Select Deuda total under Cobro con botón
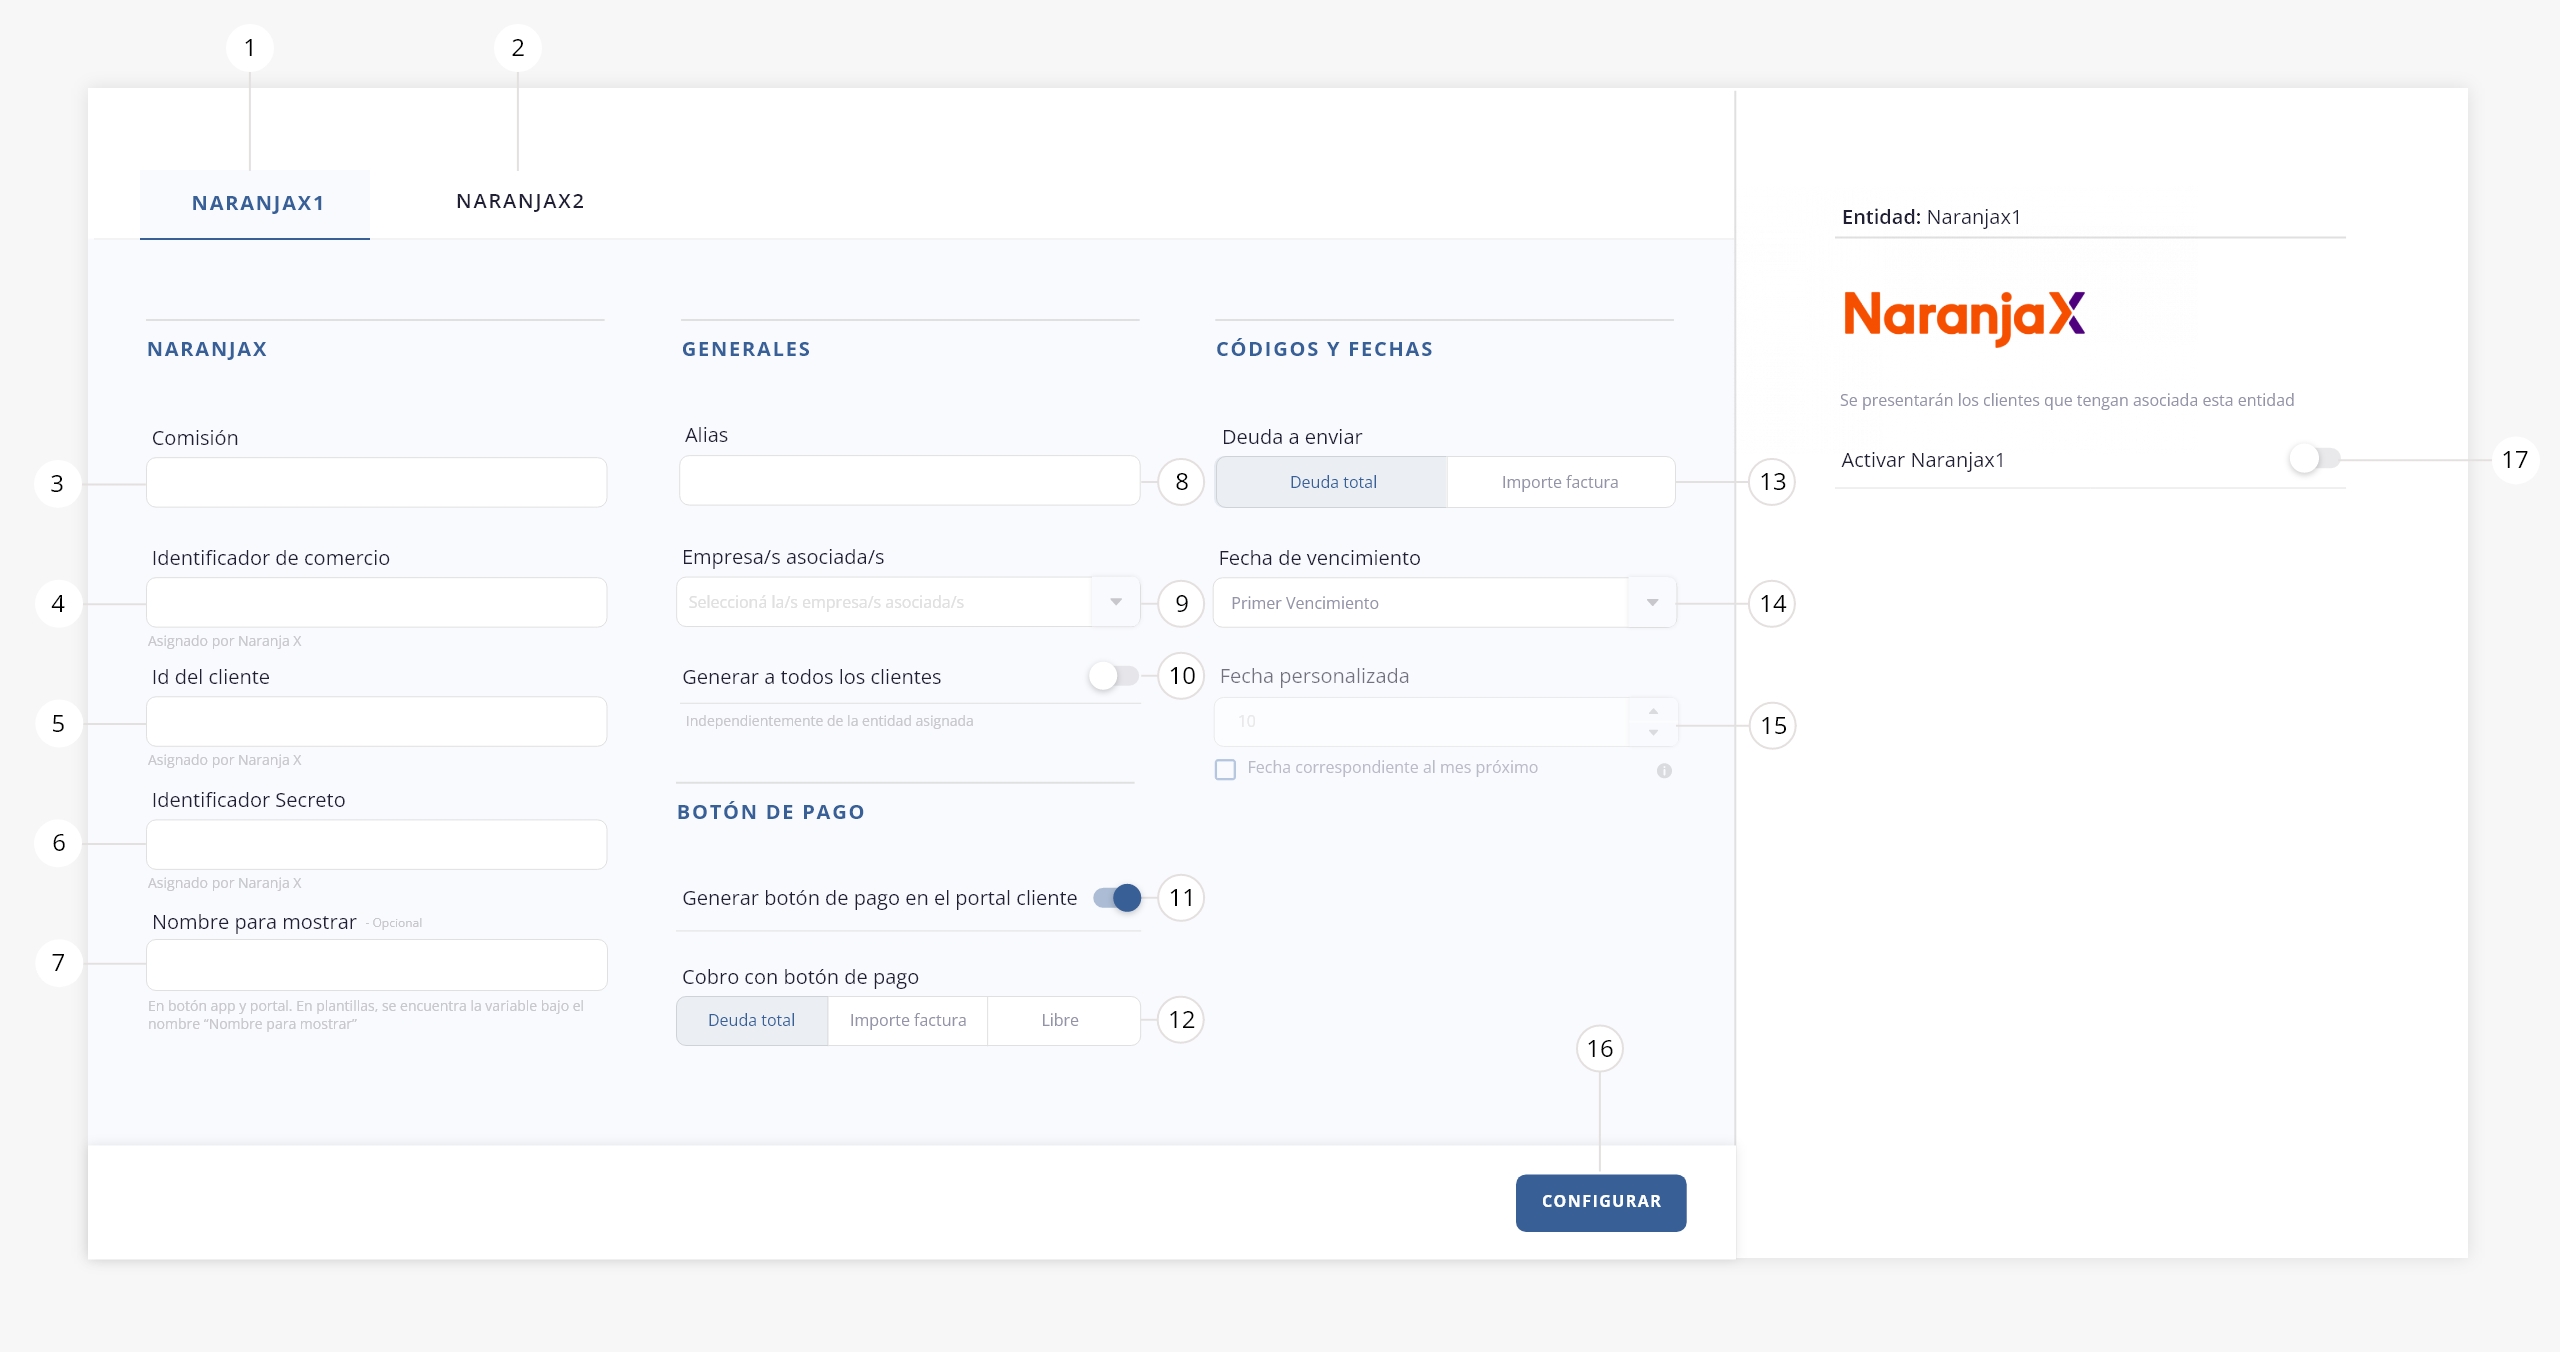Viewport: 2560px width, 1352px height. pos(752,1020)
